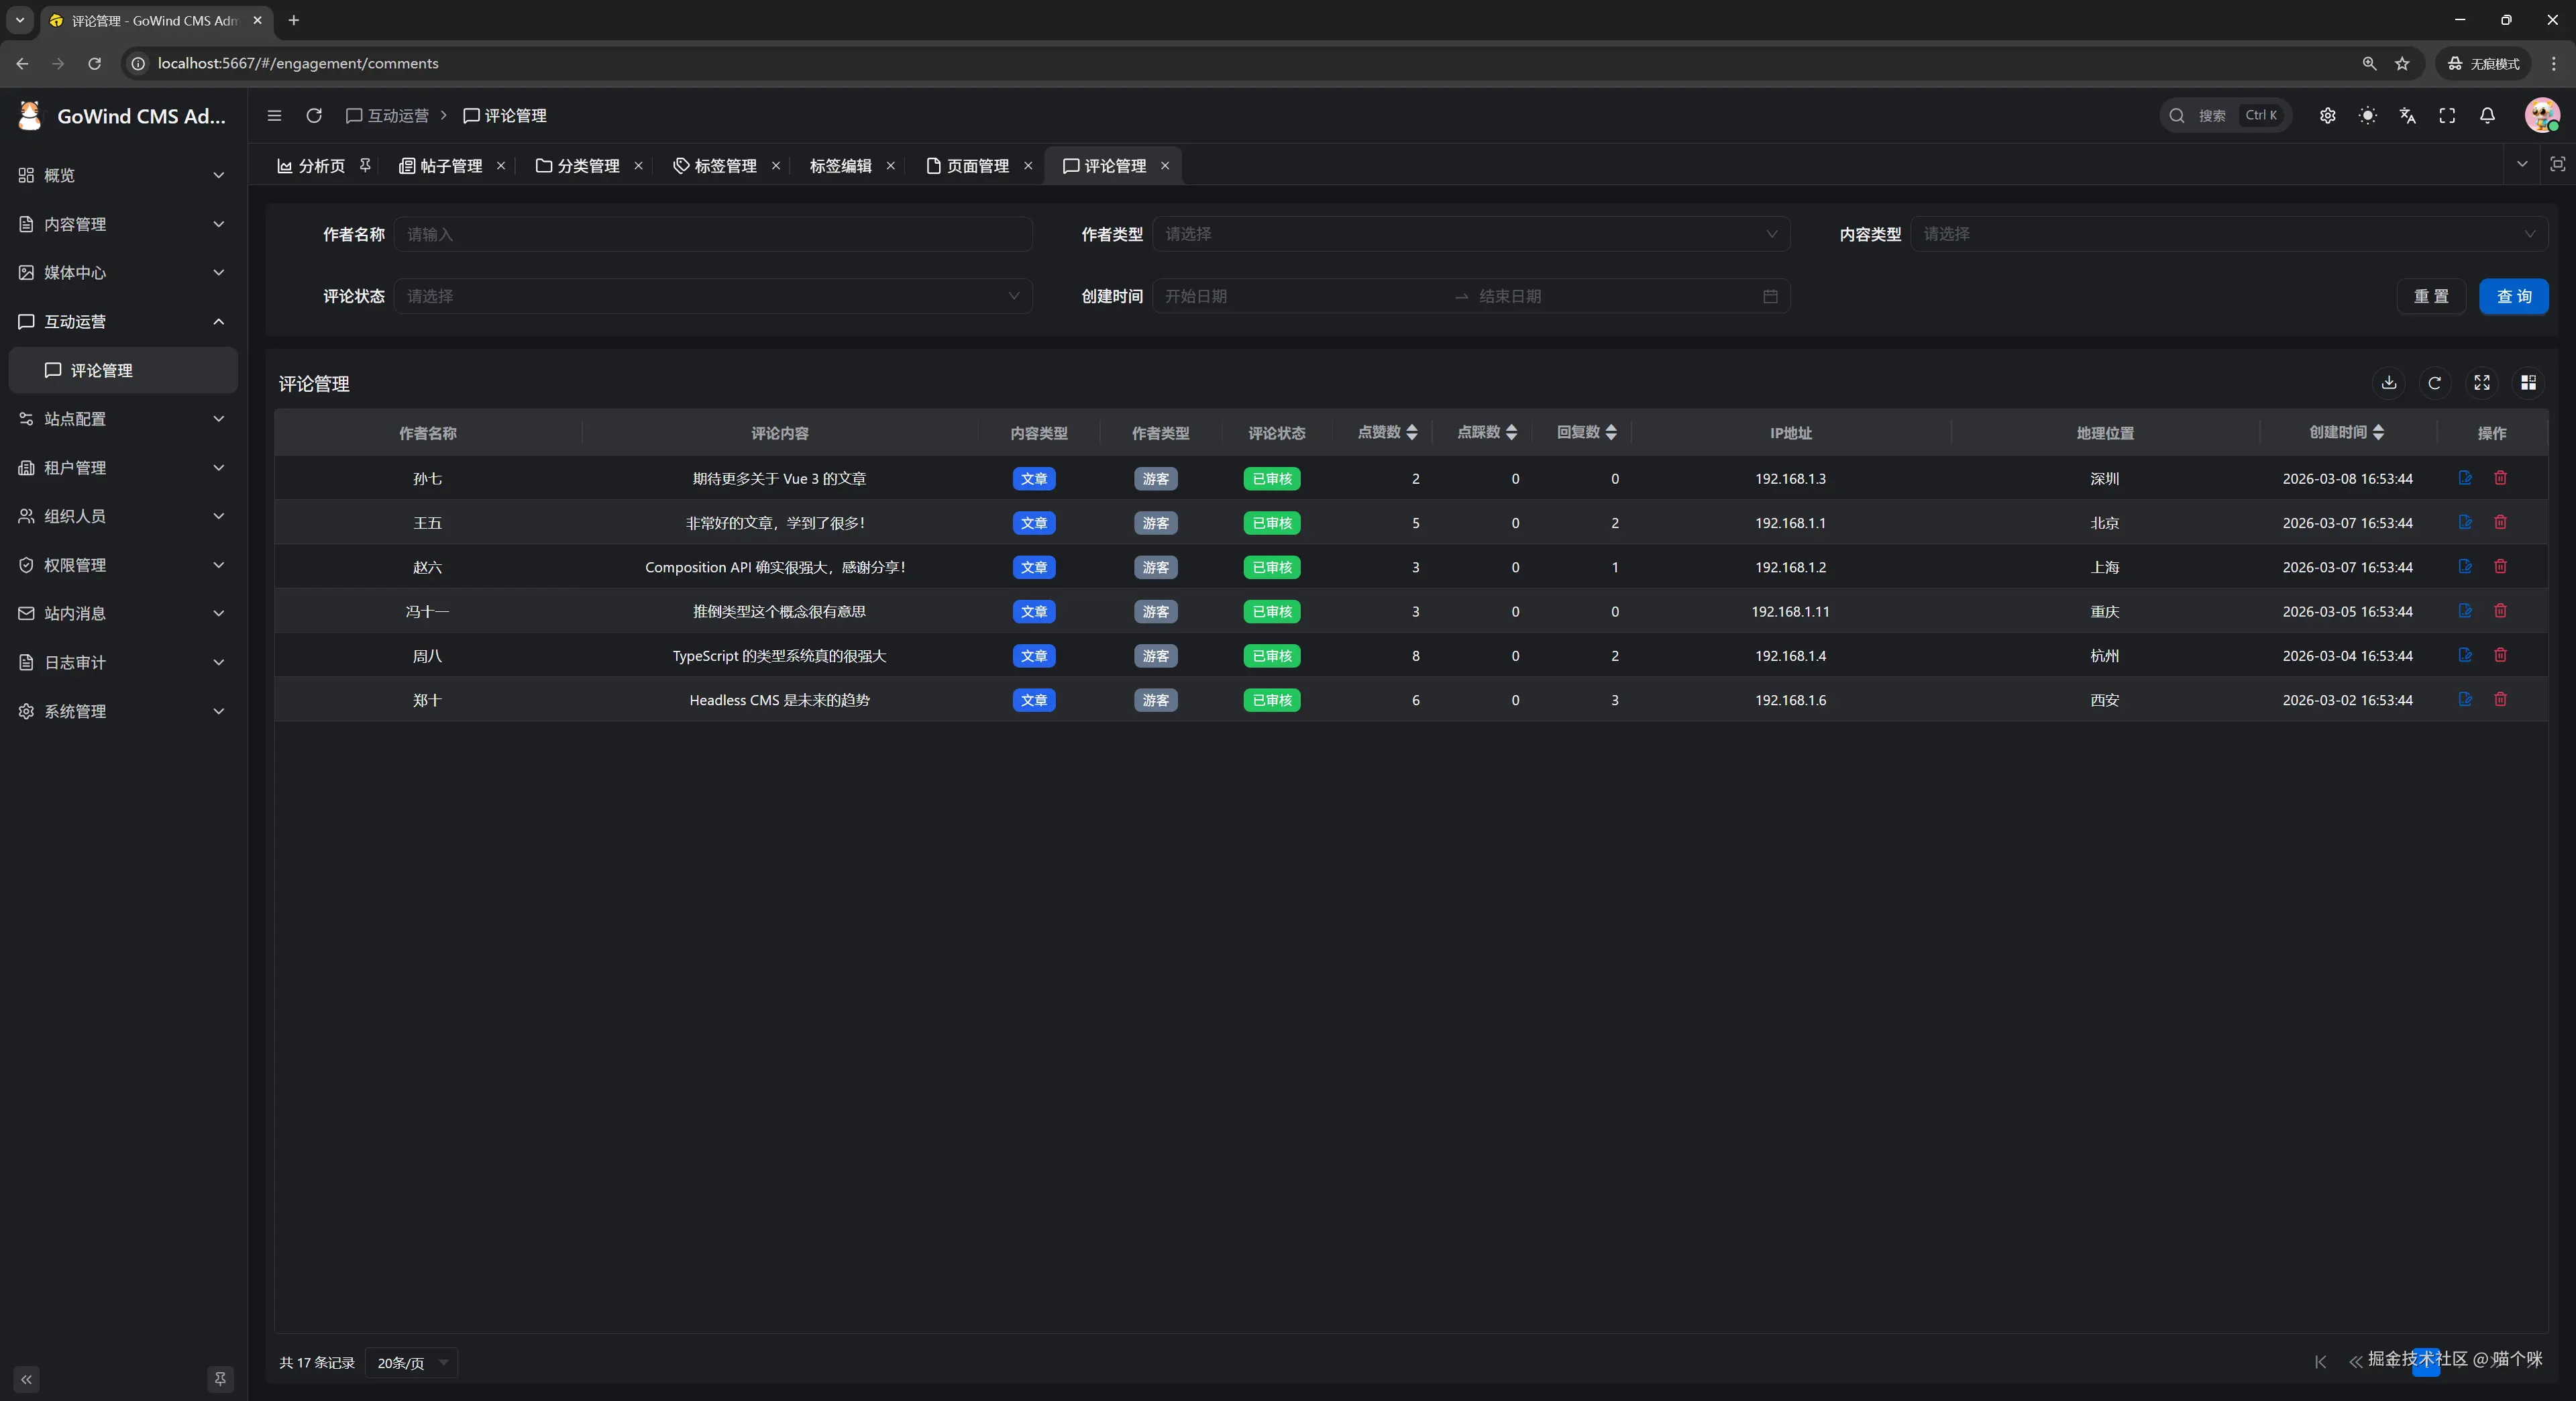
Task: Open table column settings grid icon
Action: (2528, 383)
